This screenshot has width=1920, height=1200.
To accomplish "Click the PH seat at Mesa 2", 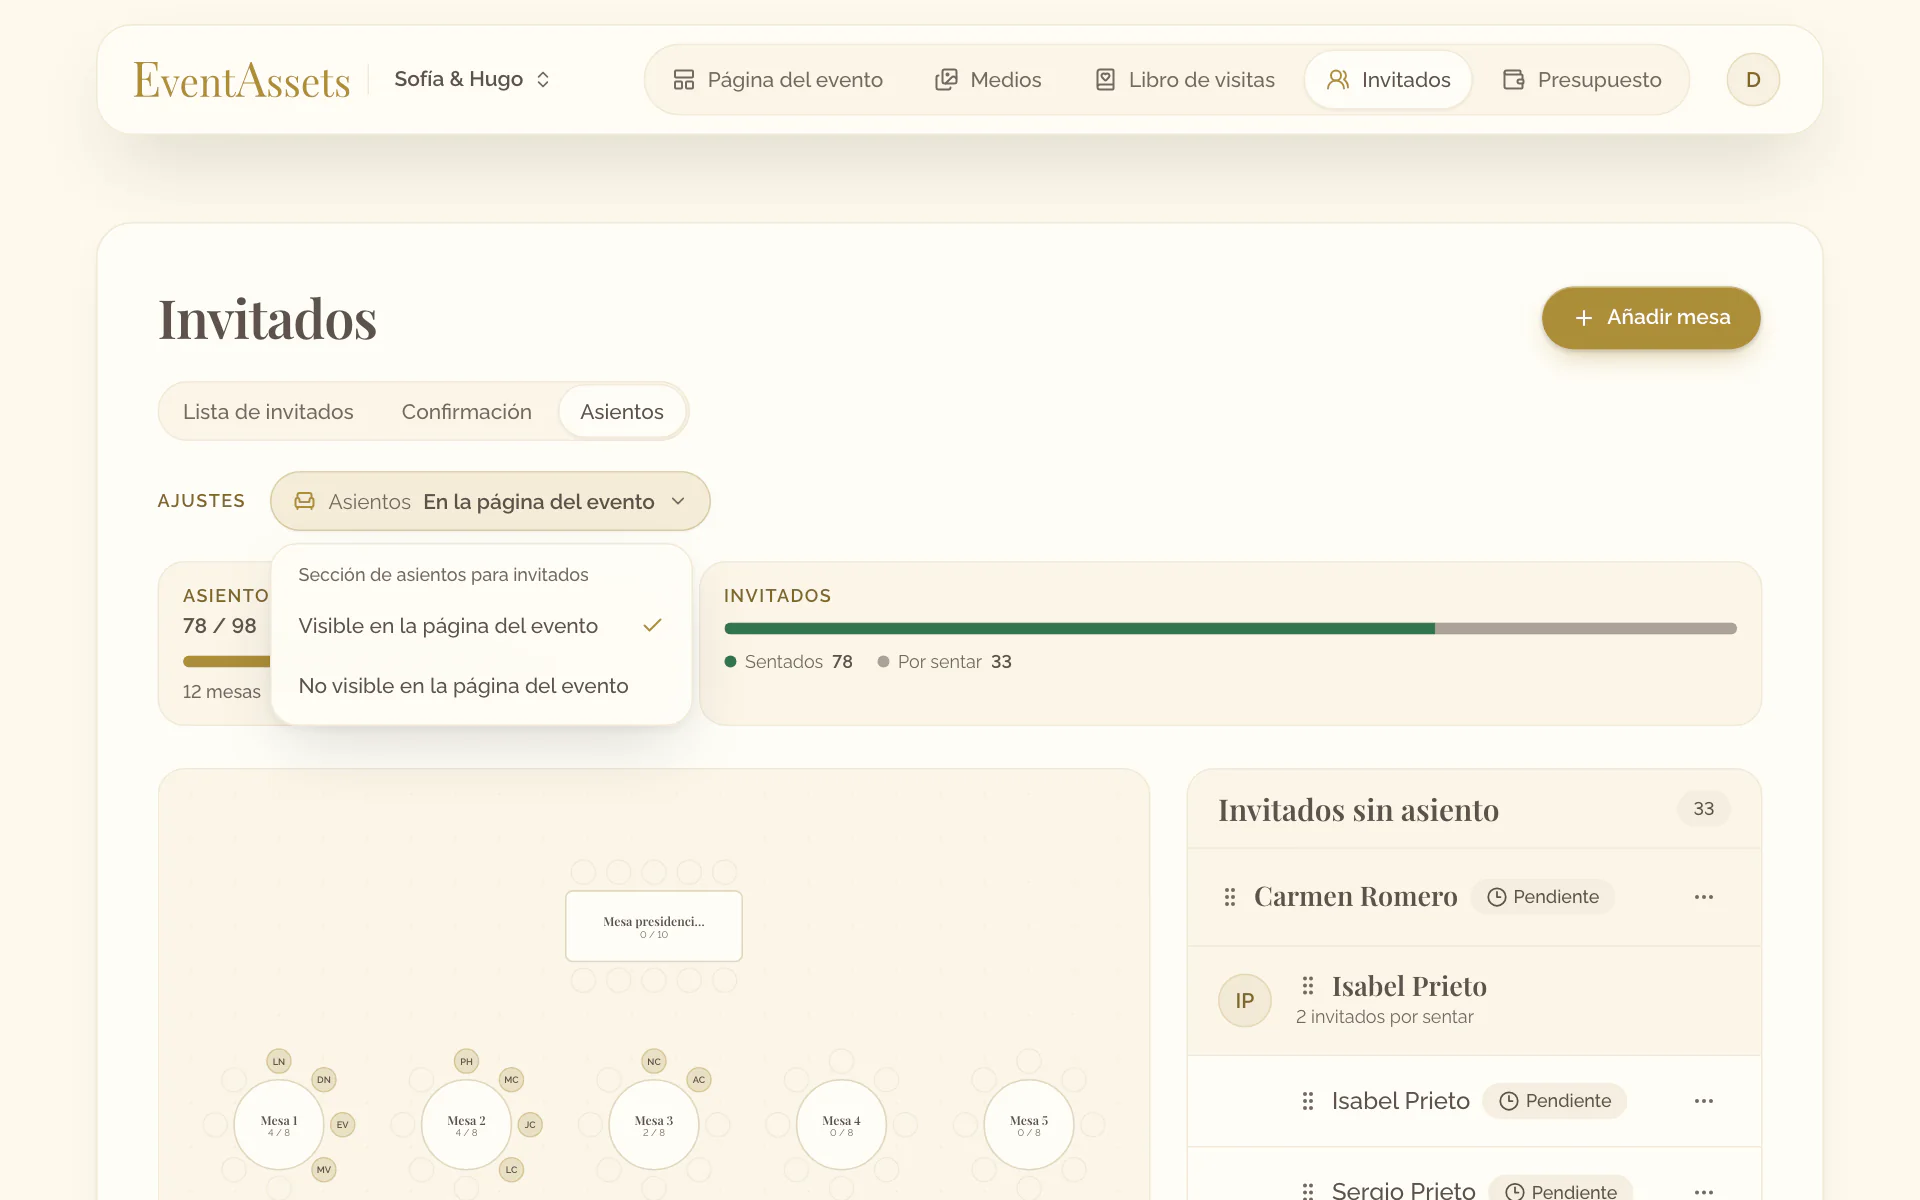I will (467, 1061).
